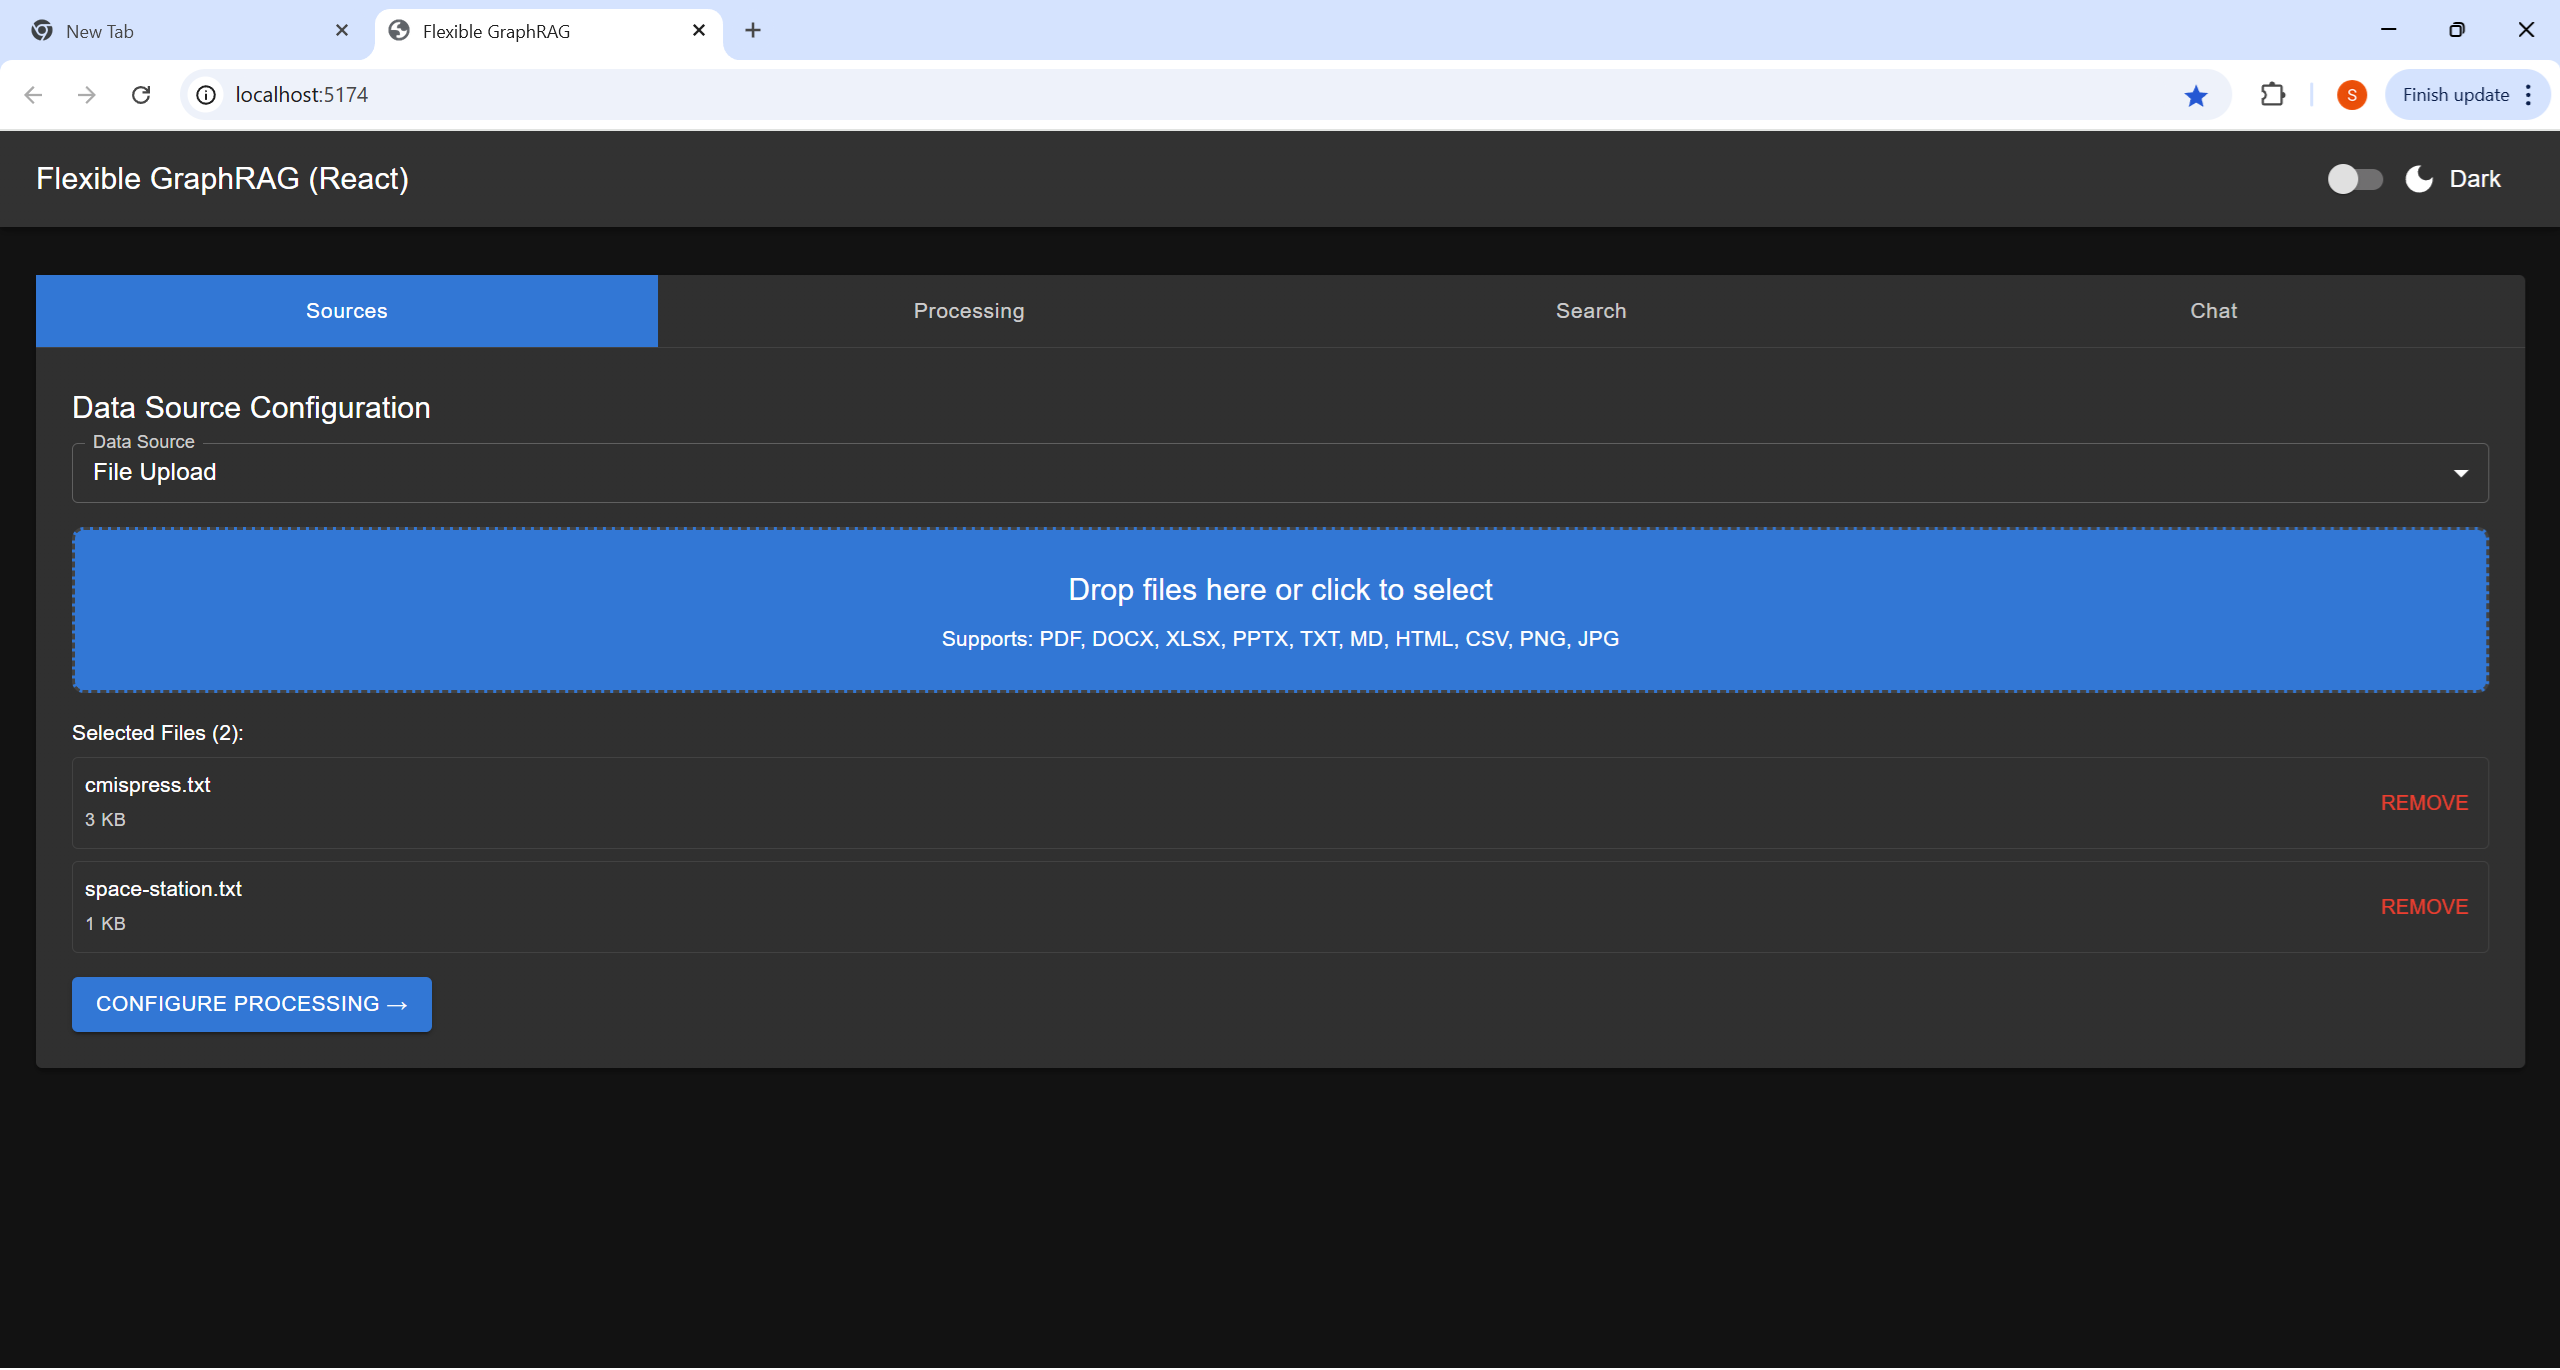Open the File Upload data source selector
This screenshot has width=2560, height=1370.
(1278, 473)
